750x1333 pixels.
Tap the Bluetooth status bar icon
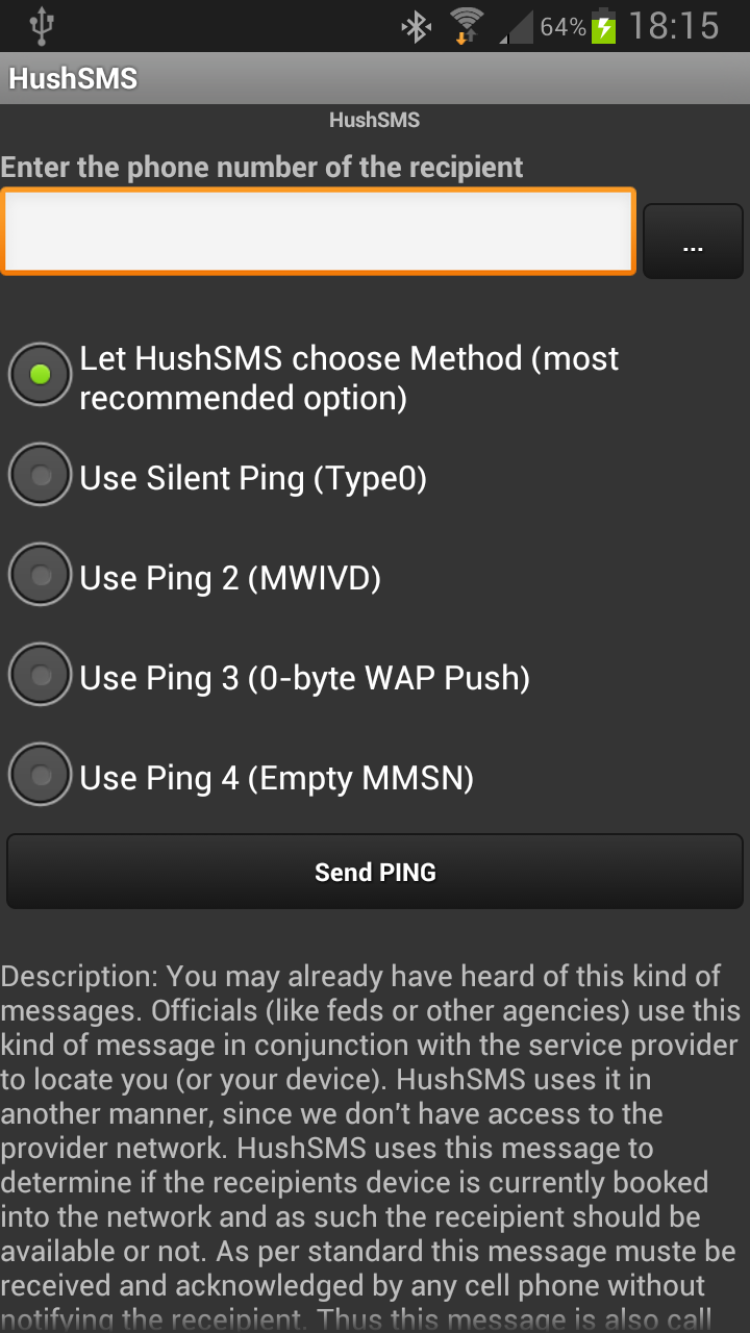coord(415,26)
